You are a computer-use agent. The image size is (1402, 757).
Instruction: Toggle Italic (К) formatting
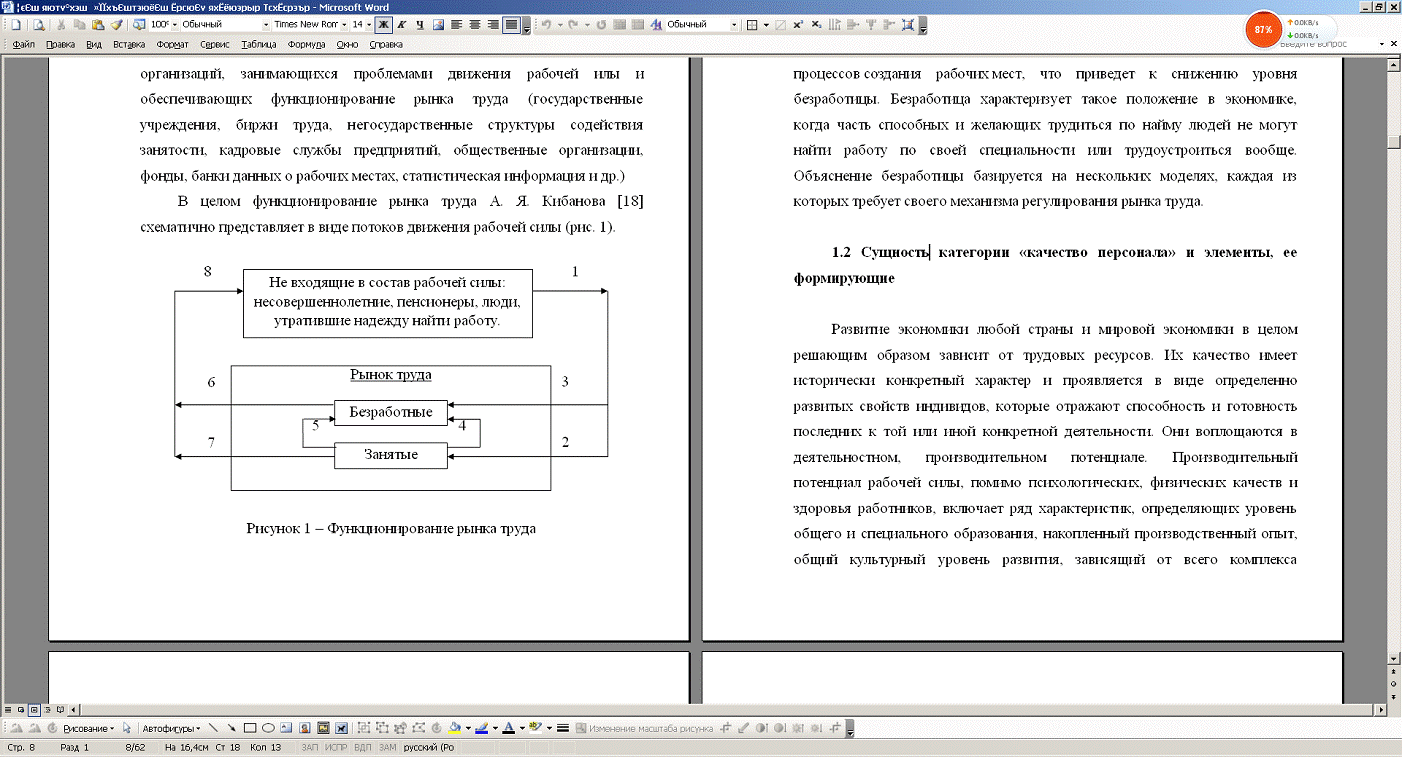(401, 25)
